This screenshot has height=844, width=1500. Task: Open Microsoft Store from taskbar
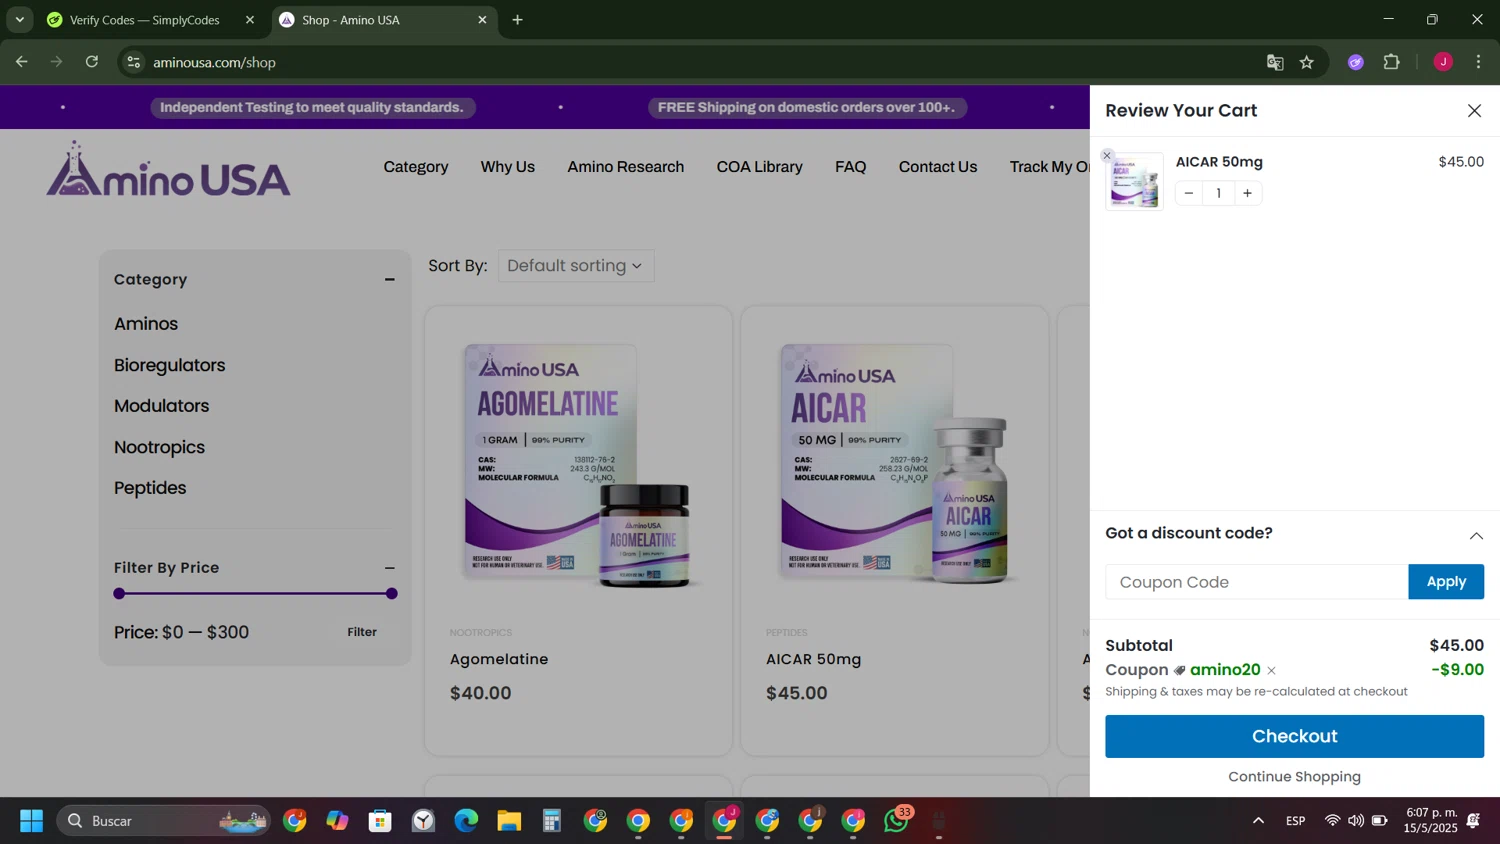[x=380, y=821]
